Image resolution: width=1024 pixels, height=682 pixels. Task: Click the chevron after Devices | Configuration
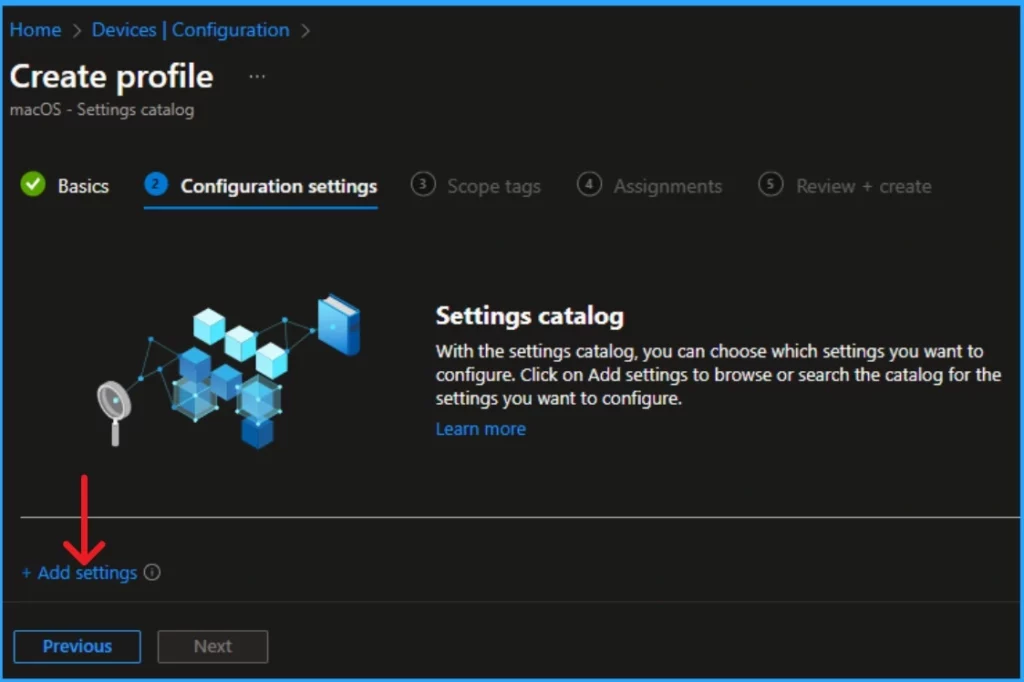click(x=305, y=31)
